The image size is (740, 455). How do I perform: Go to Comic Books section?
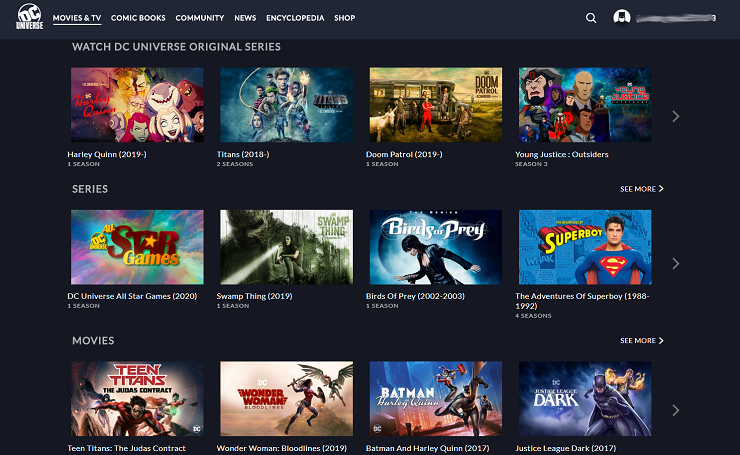(138, 18)
